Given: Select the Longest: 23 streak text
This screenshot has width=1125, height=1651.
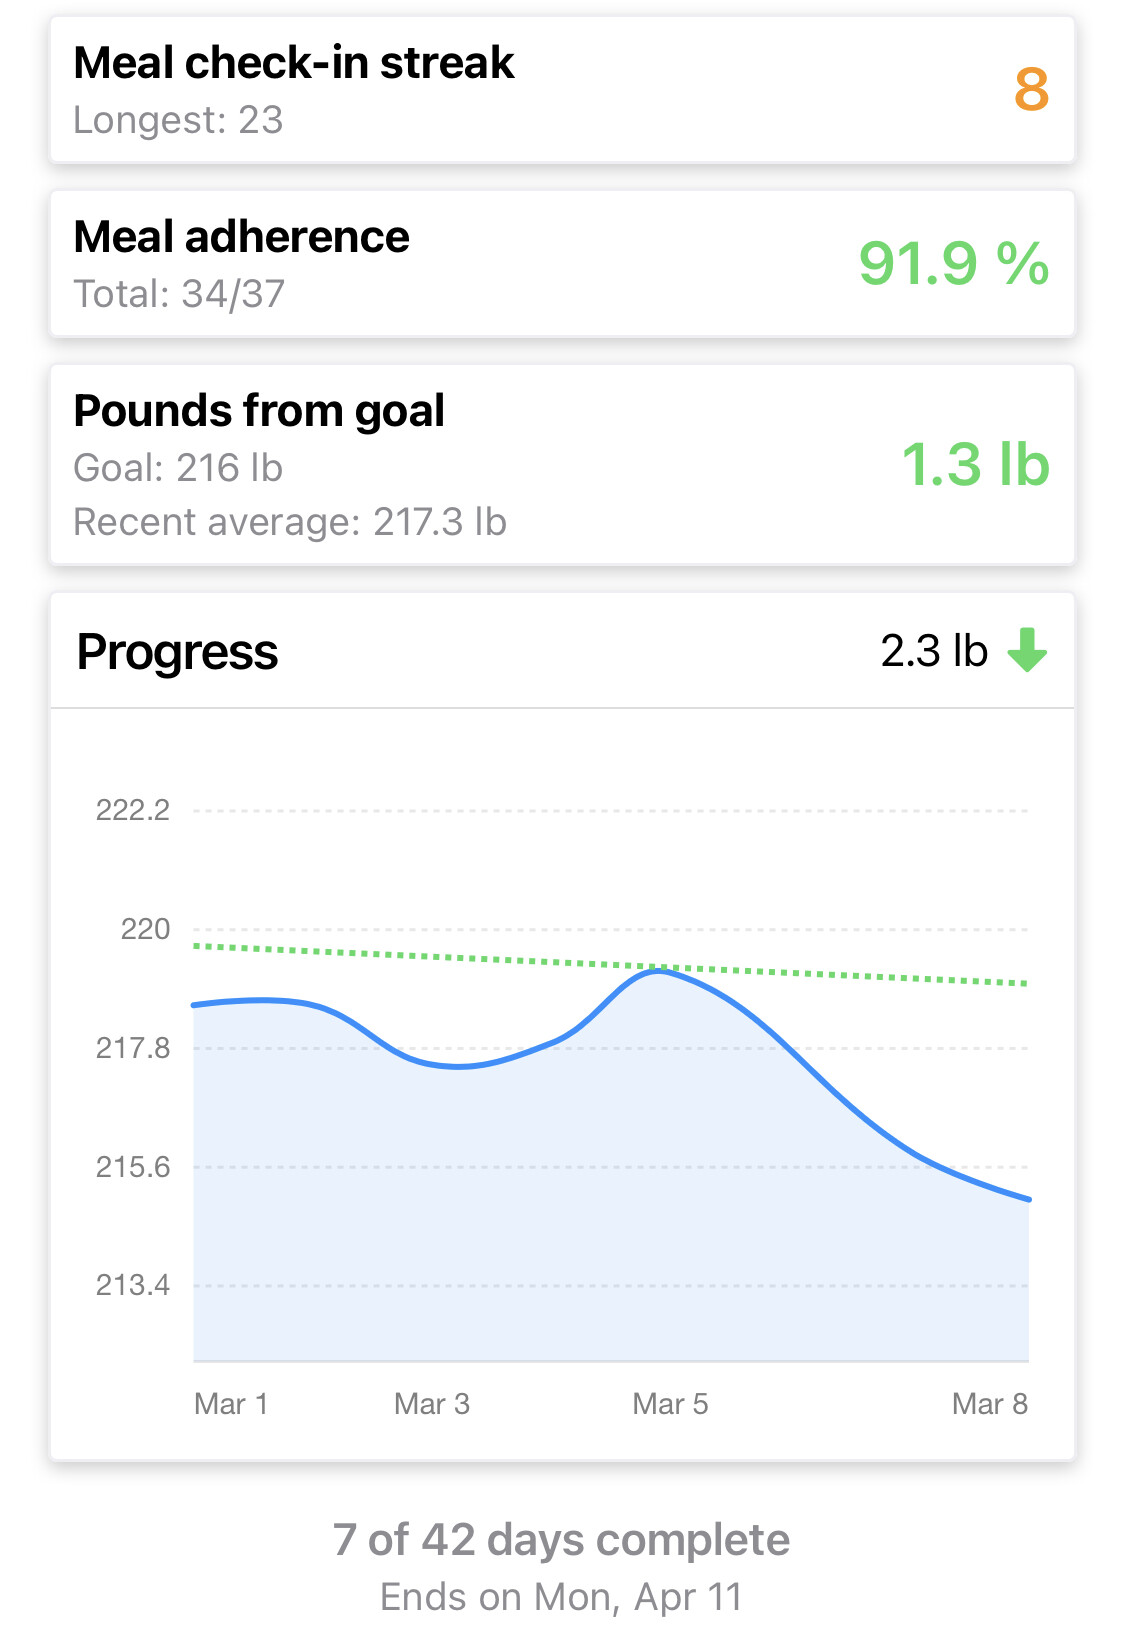Looking at the screenshot, I should point(178,120).
